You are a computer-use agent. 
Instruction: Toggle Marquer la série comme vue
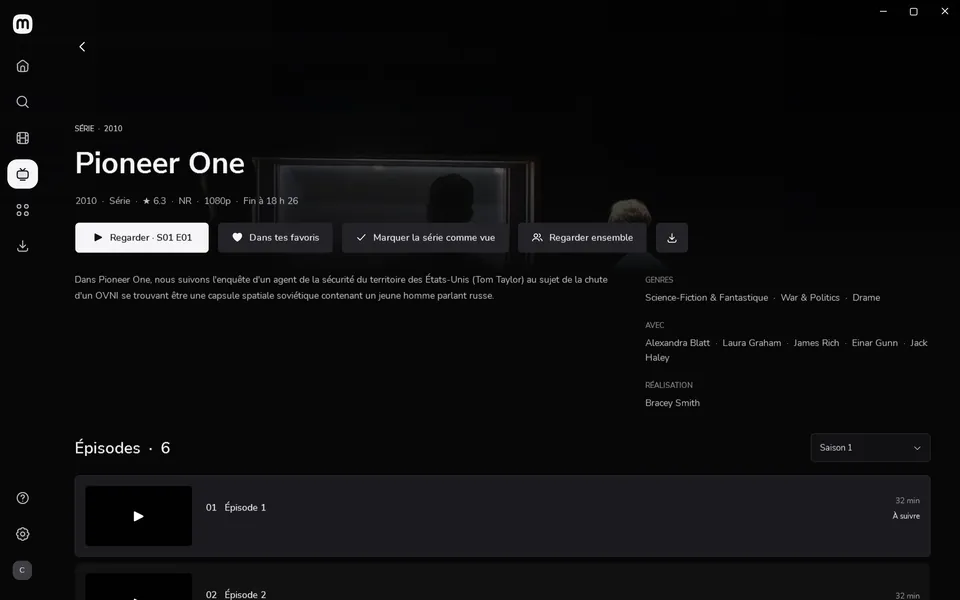[x=426, y=238]
